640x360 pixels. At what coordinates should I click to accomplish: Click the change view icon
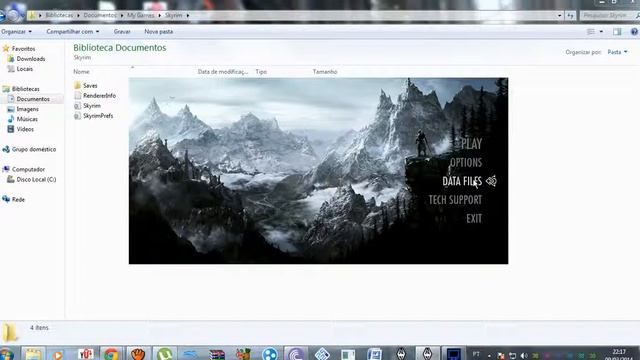(x=591, y=31)
